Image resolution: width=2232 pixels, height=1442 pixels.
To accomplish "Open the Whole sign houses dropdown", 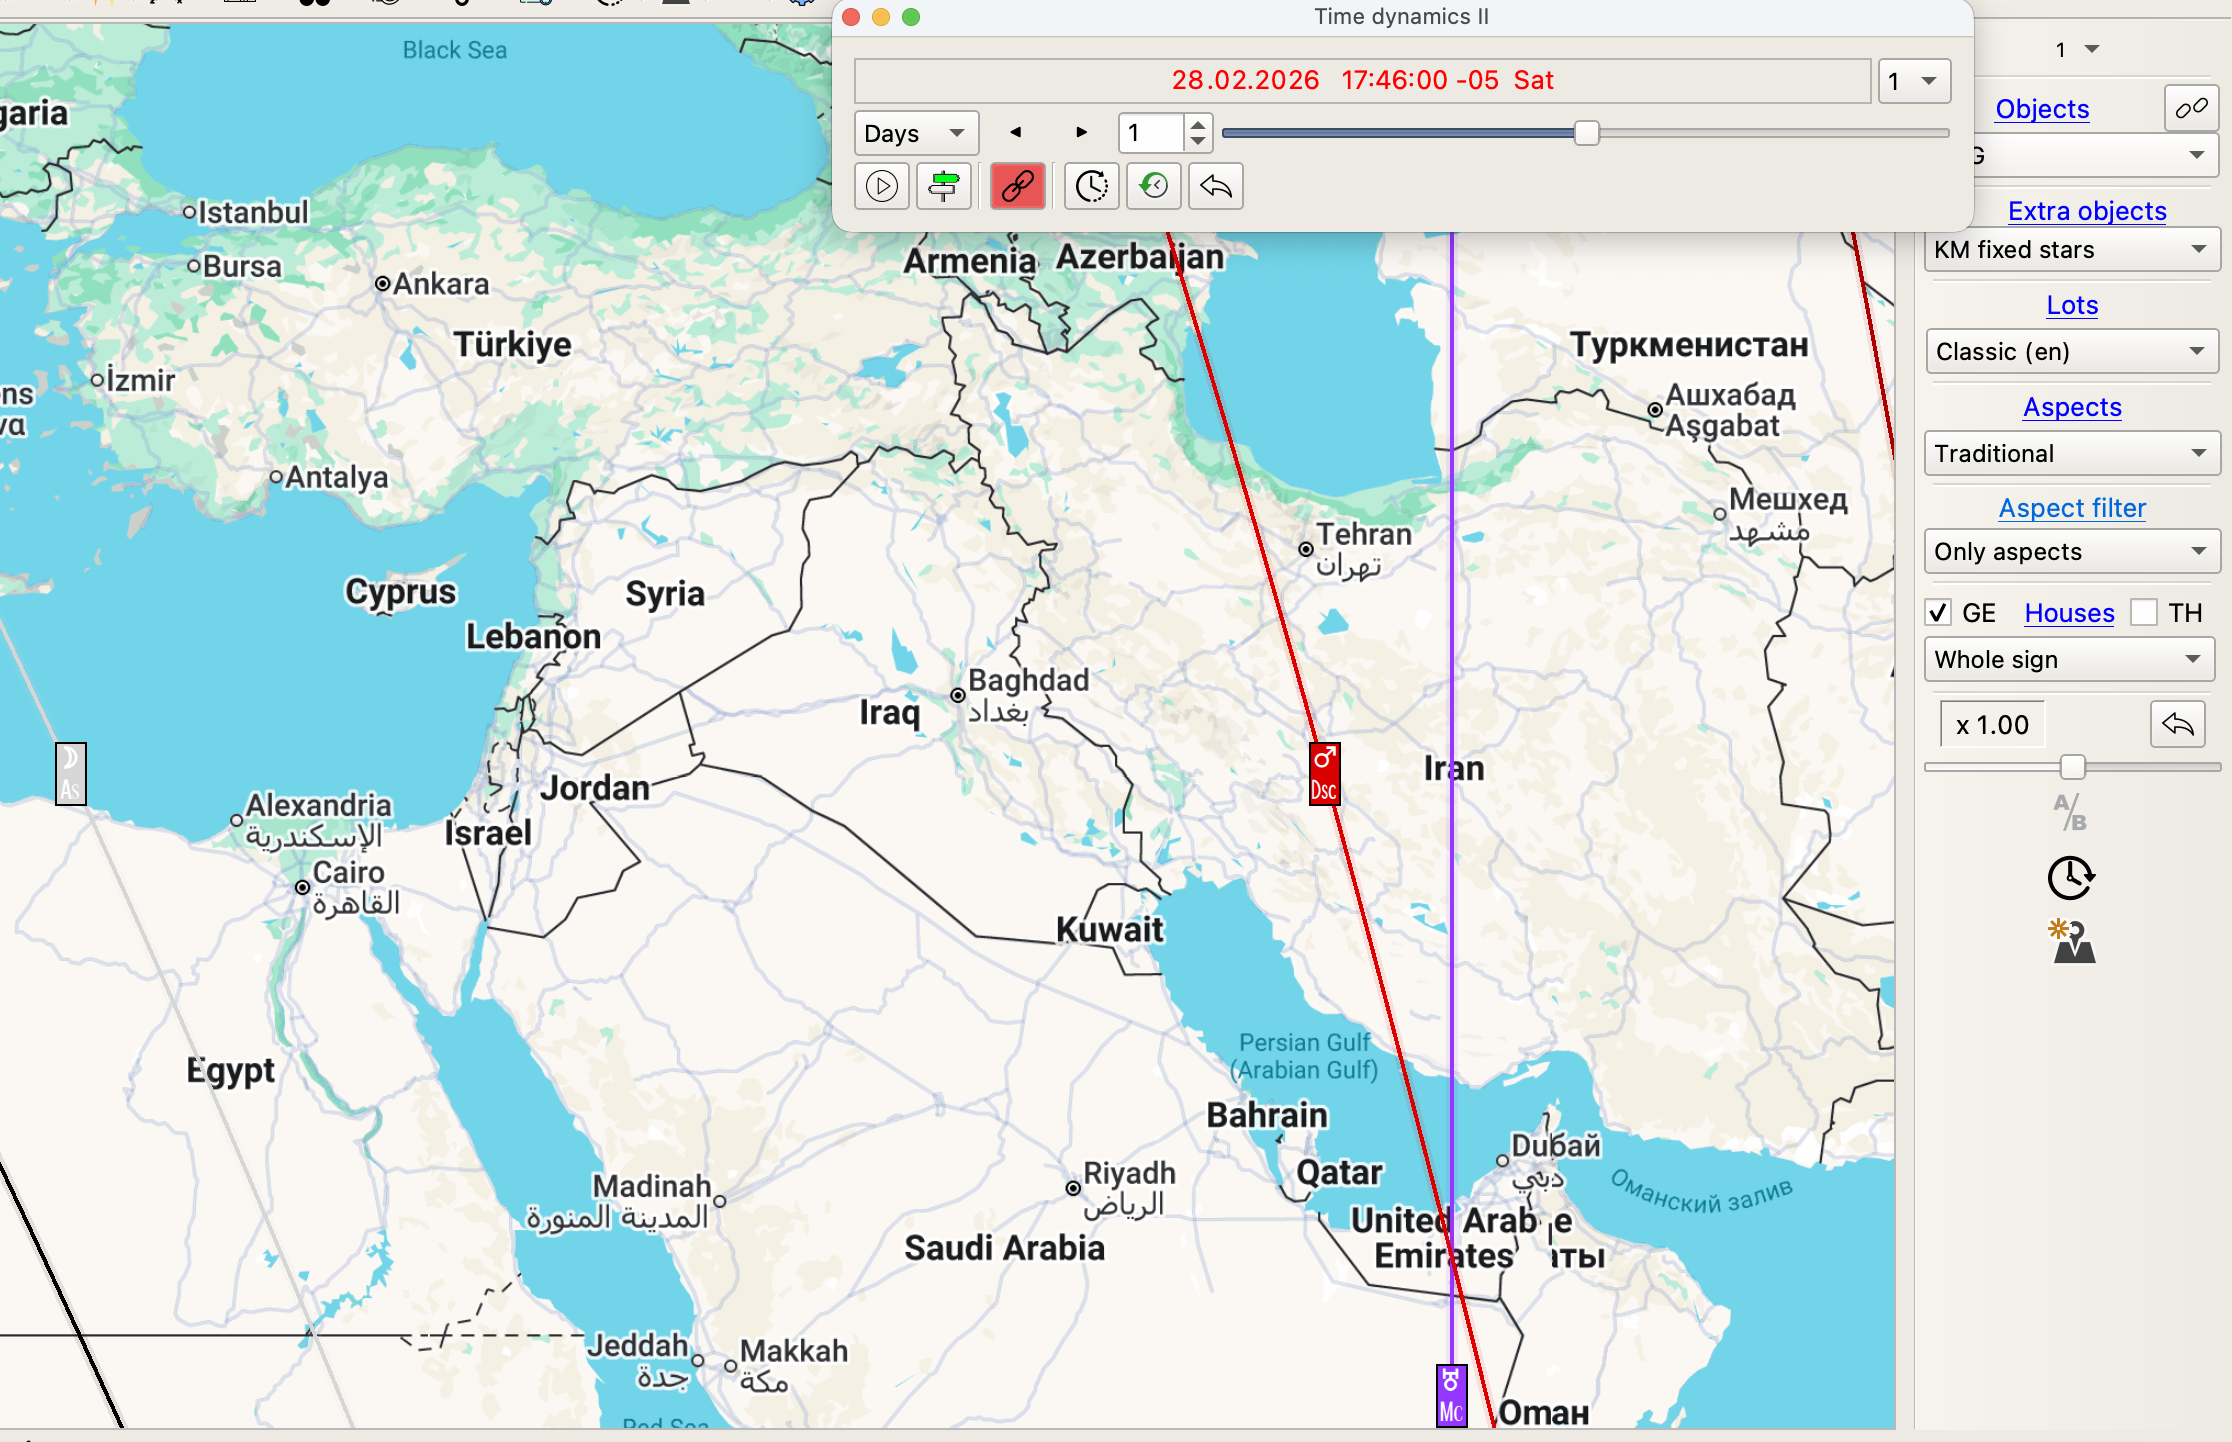I will click(x=2069, y=659).
